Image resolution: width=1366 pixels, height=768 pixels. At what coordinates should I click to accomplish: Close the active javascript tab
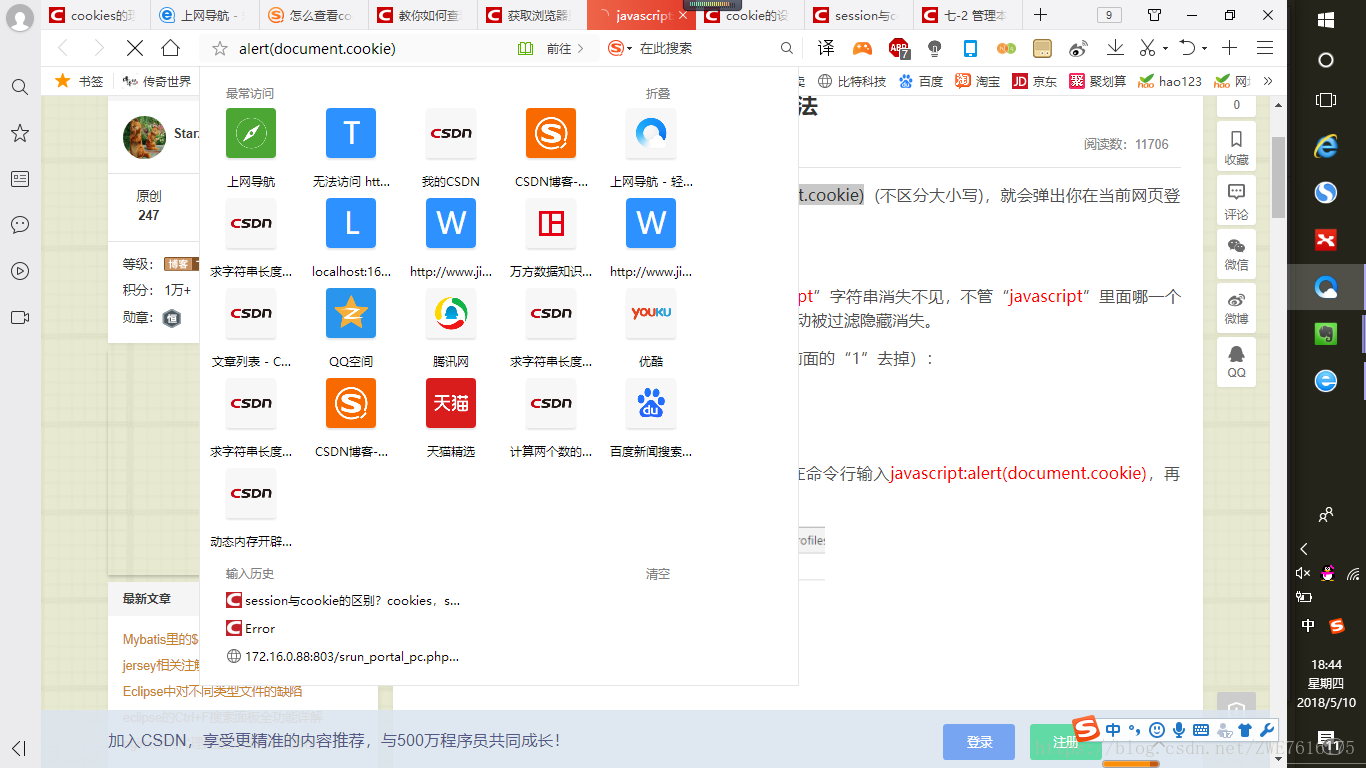[684, 16]
